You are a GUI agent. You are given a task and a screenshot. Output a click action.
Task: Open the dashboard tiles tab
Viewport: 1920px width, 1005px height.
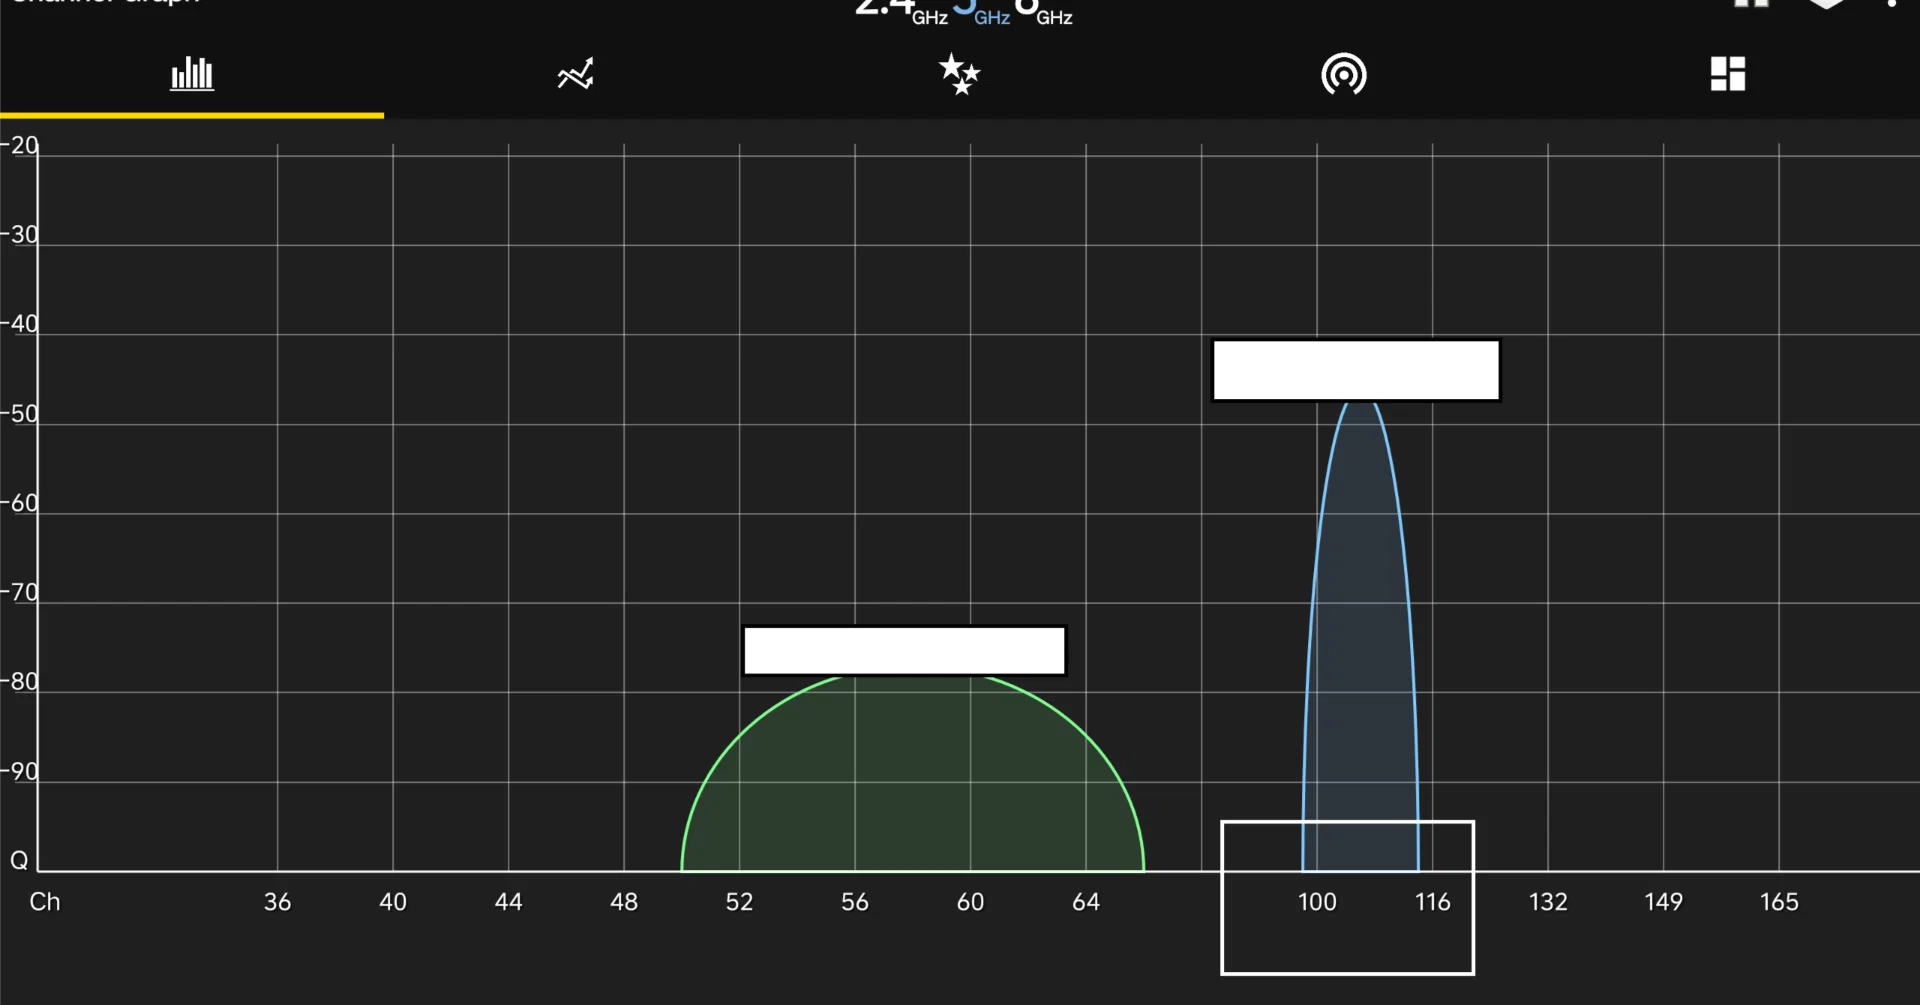(x=1728, y=74)
